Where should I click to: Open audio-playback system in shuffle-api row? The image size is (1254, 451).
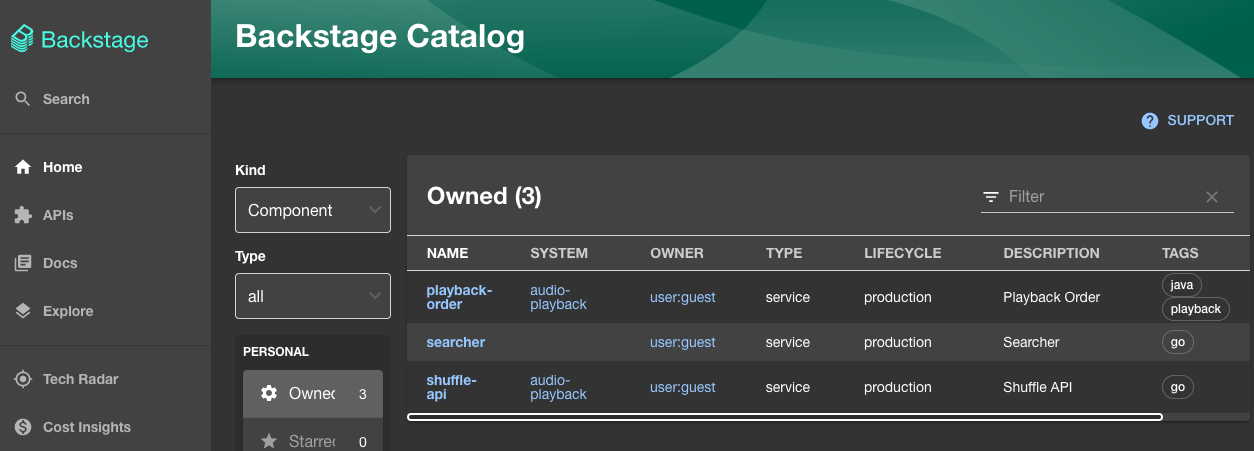[558, 387]
